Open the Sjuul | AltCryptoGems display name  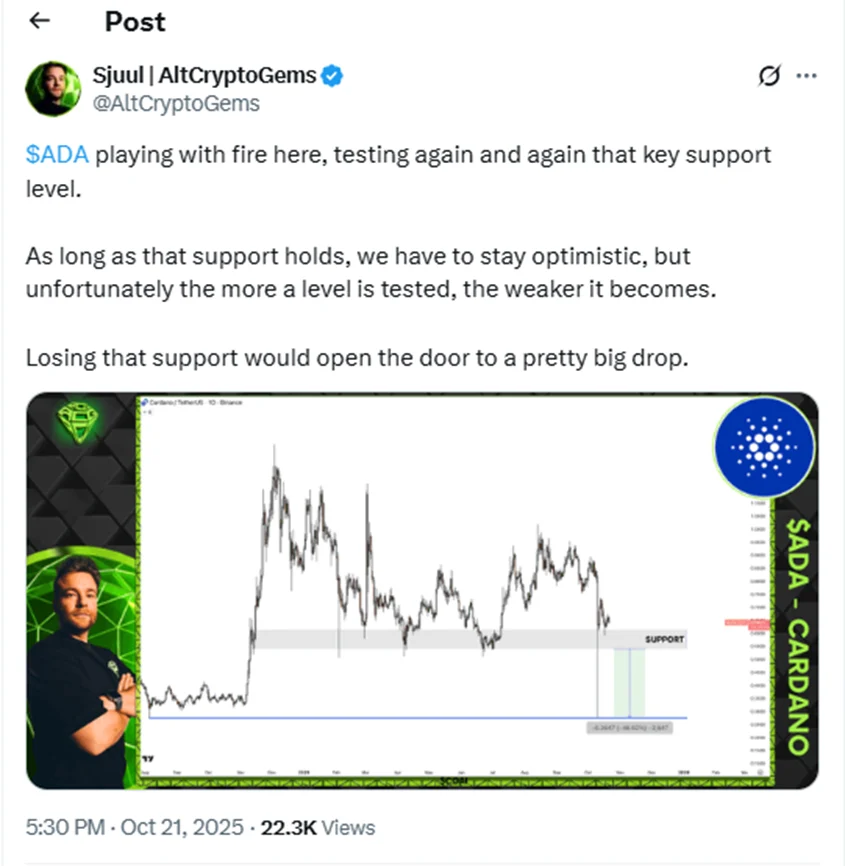tap(205, 75)
